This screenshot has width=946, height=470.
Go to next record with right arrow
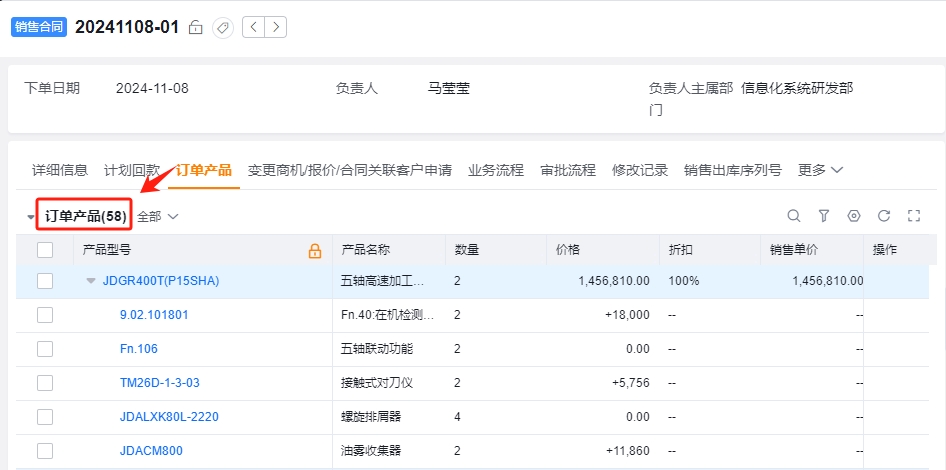click(276, 27)
